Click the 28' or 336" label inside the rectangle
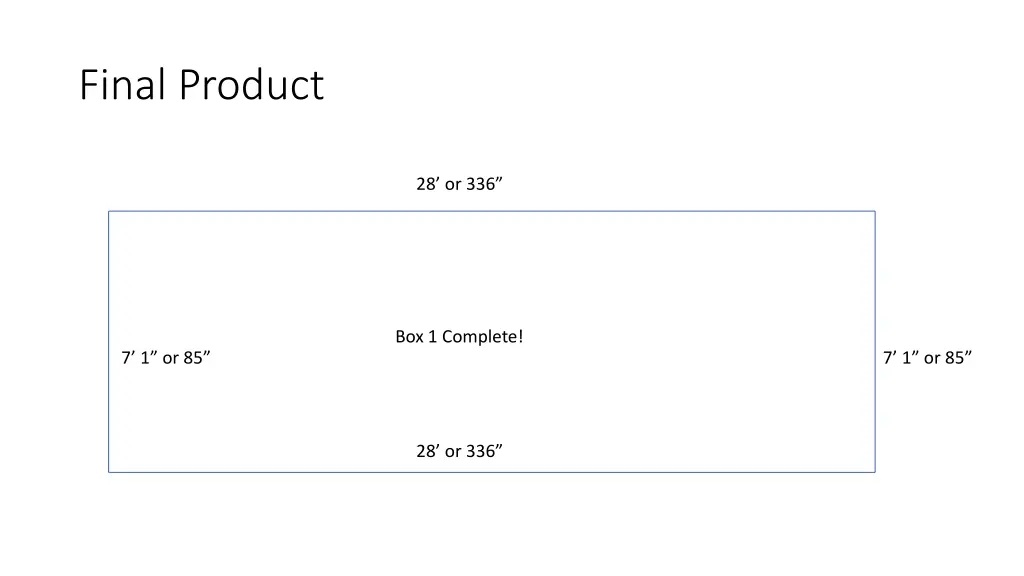The height and width of the screenshot is (576, 1024). (459, 451)
